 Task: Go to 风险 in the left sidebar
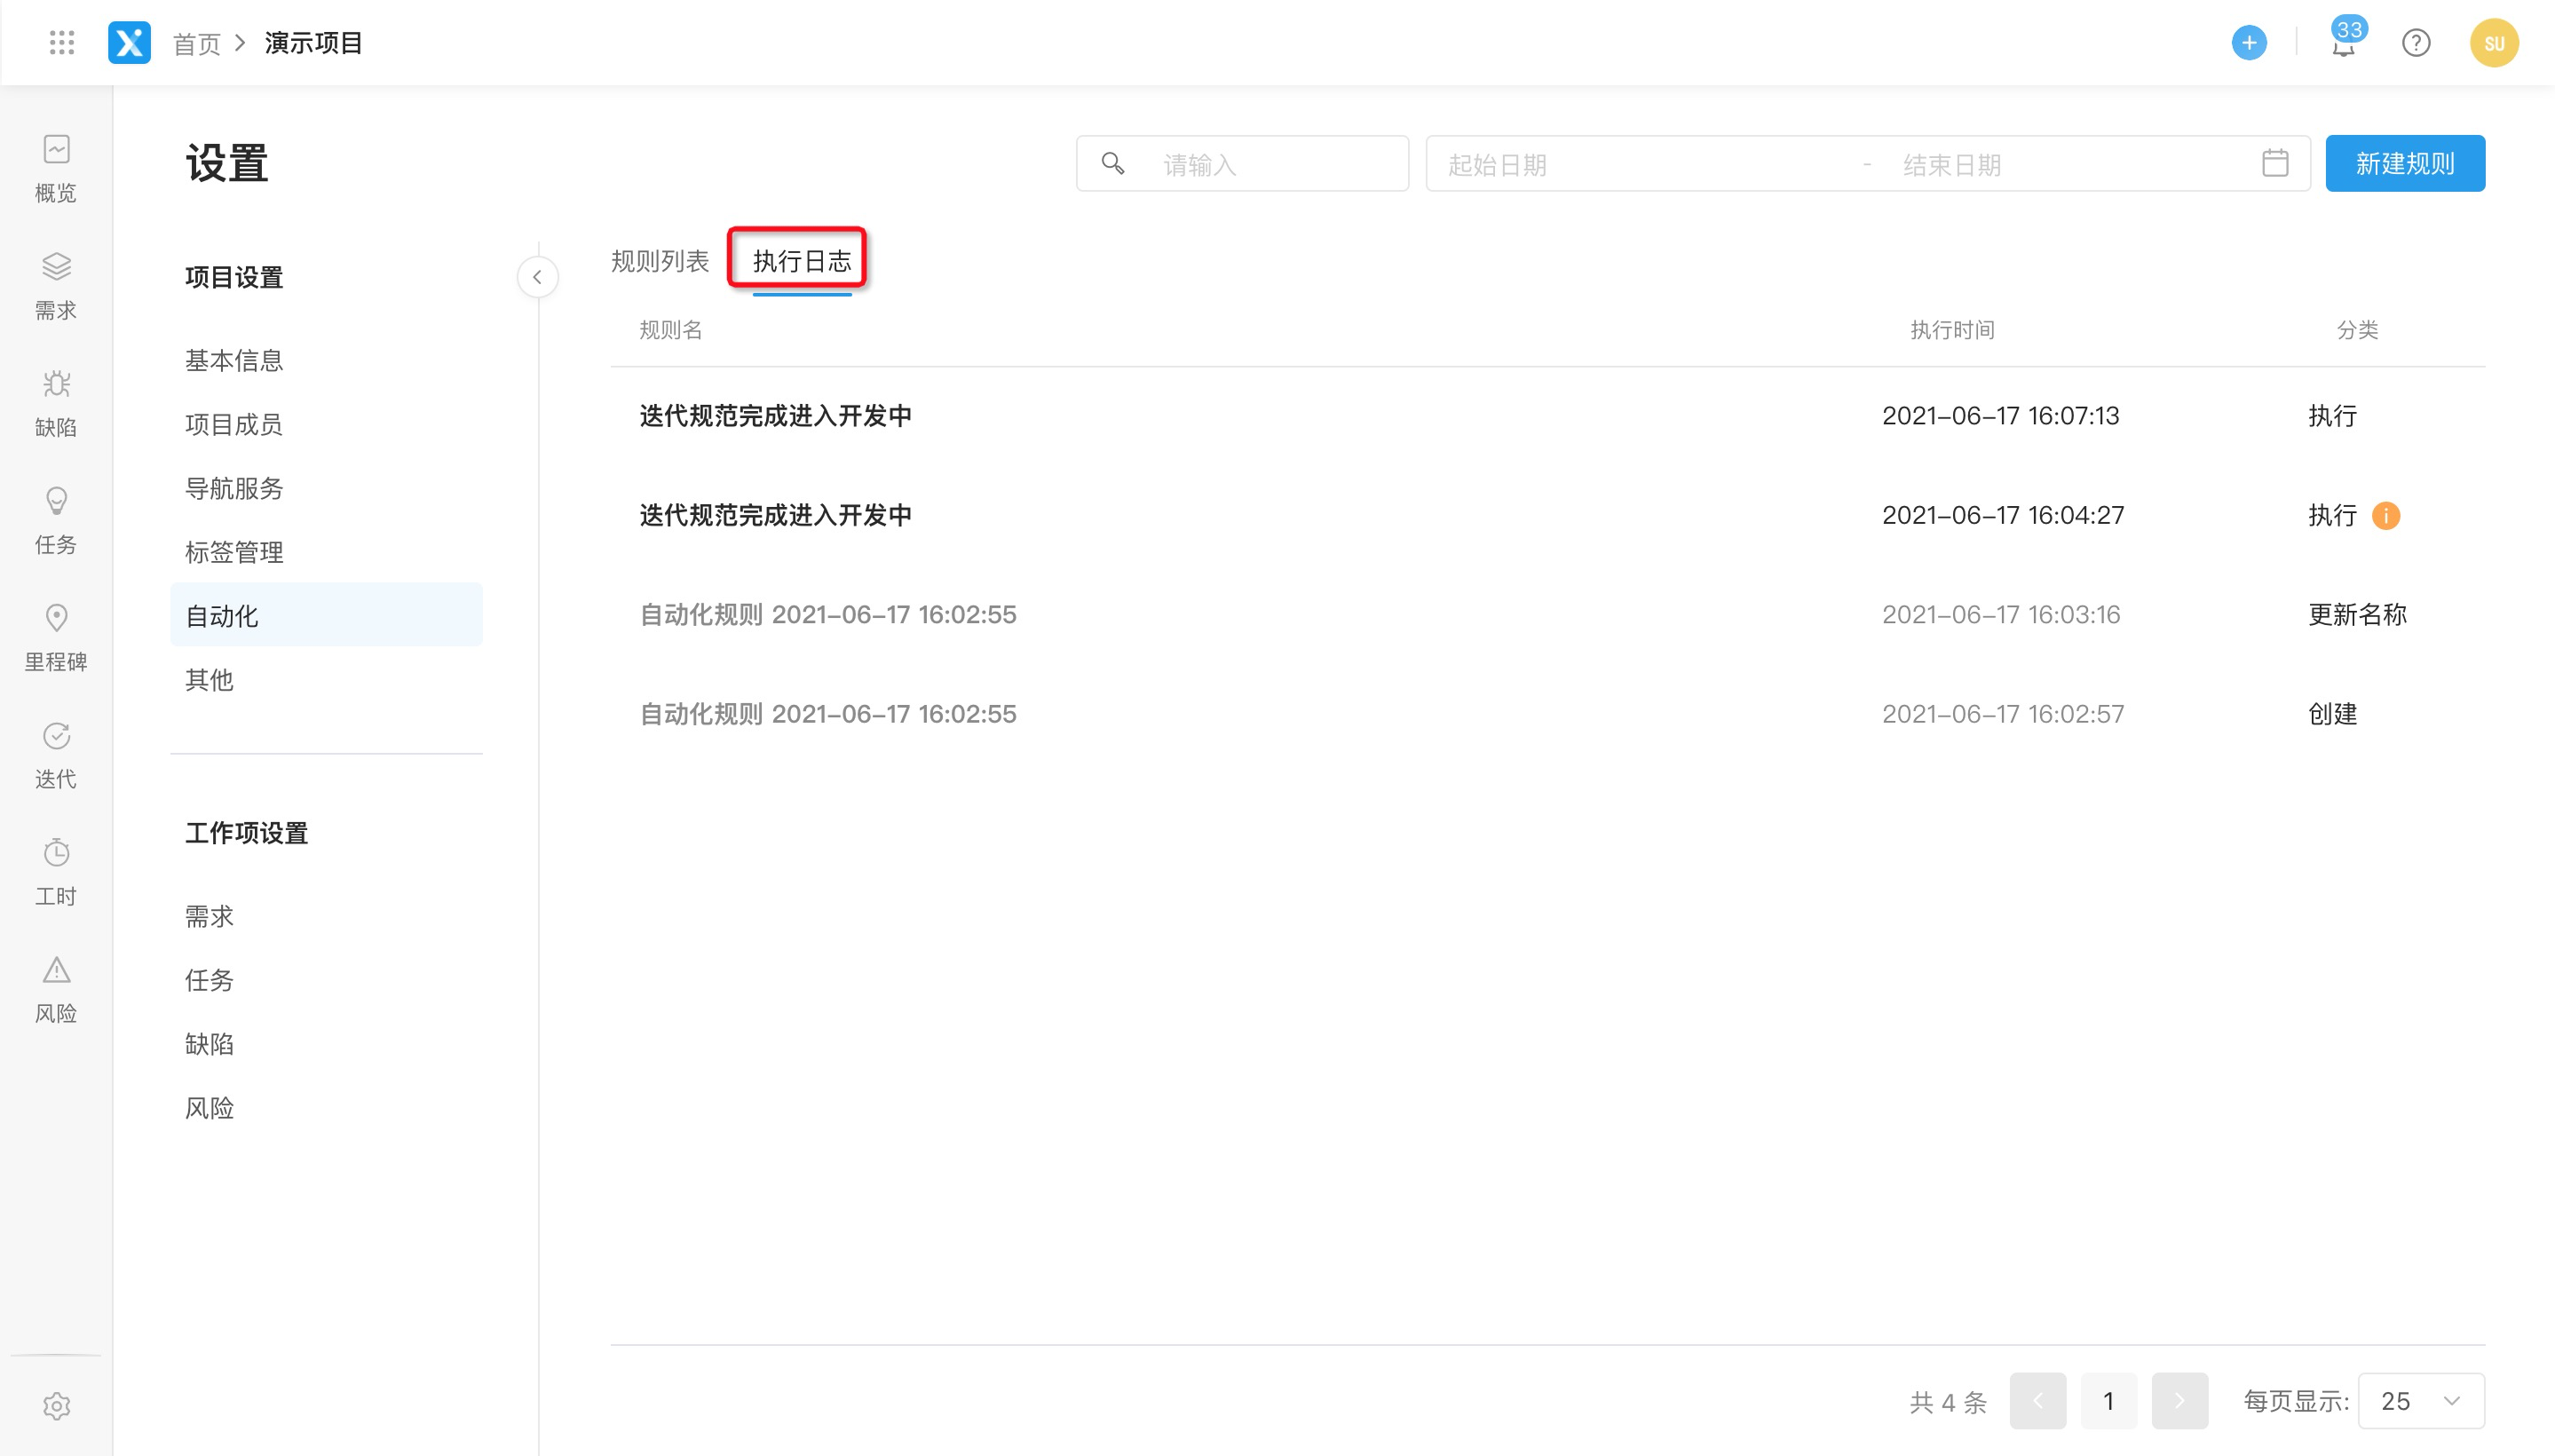[56, 989]
